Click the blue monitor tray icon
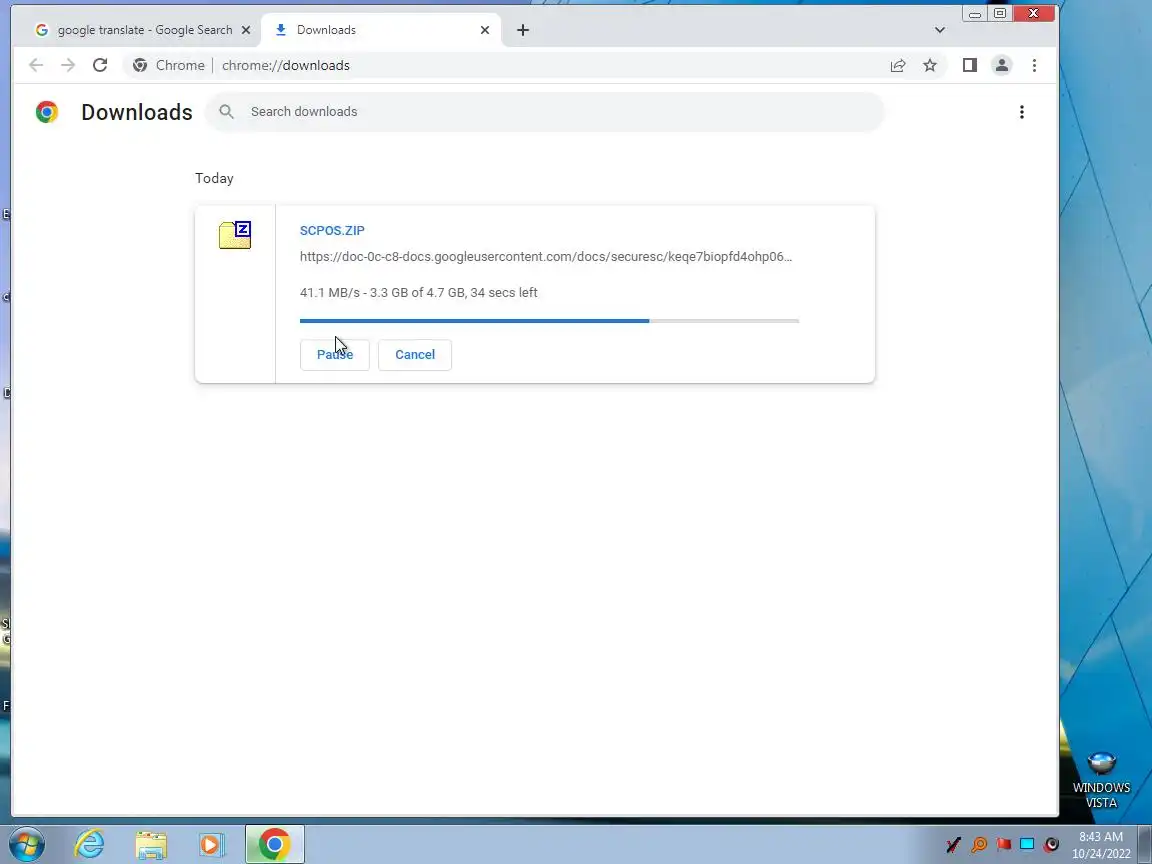 tap(1027, 844)
